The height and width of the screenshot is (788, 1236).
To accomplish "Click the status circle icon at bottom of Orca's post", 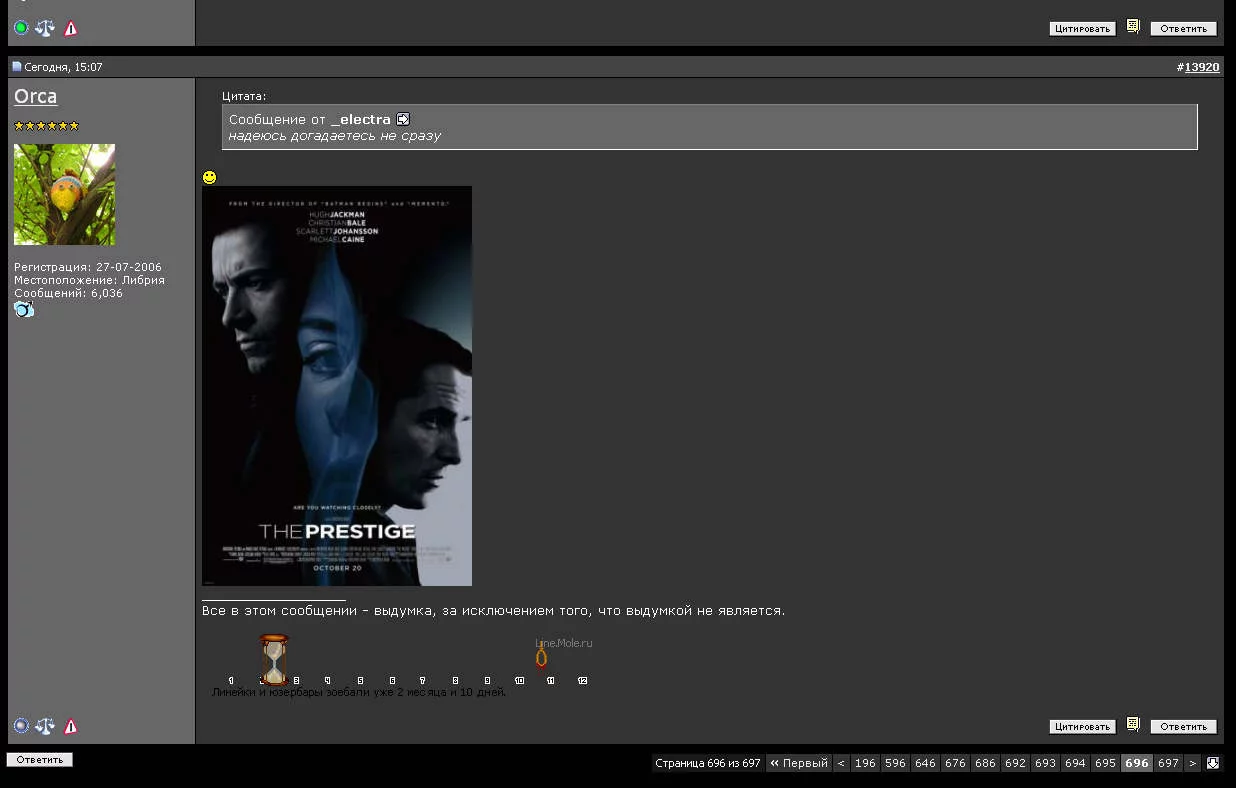I will 21,726.
